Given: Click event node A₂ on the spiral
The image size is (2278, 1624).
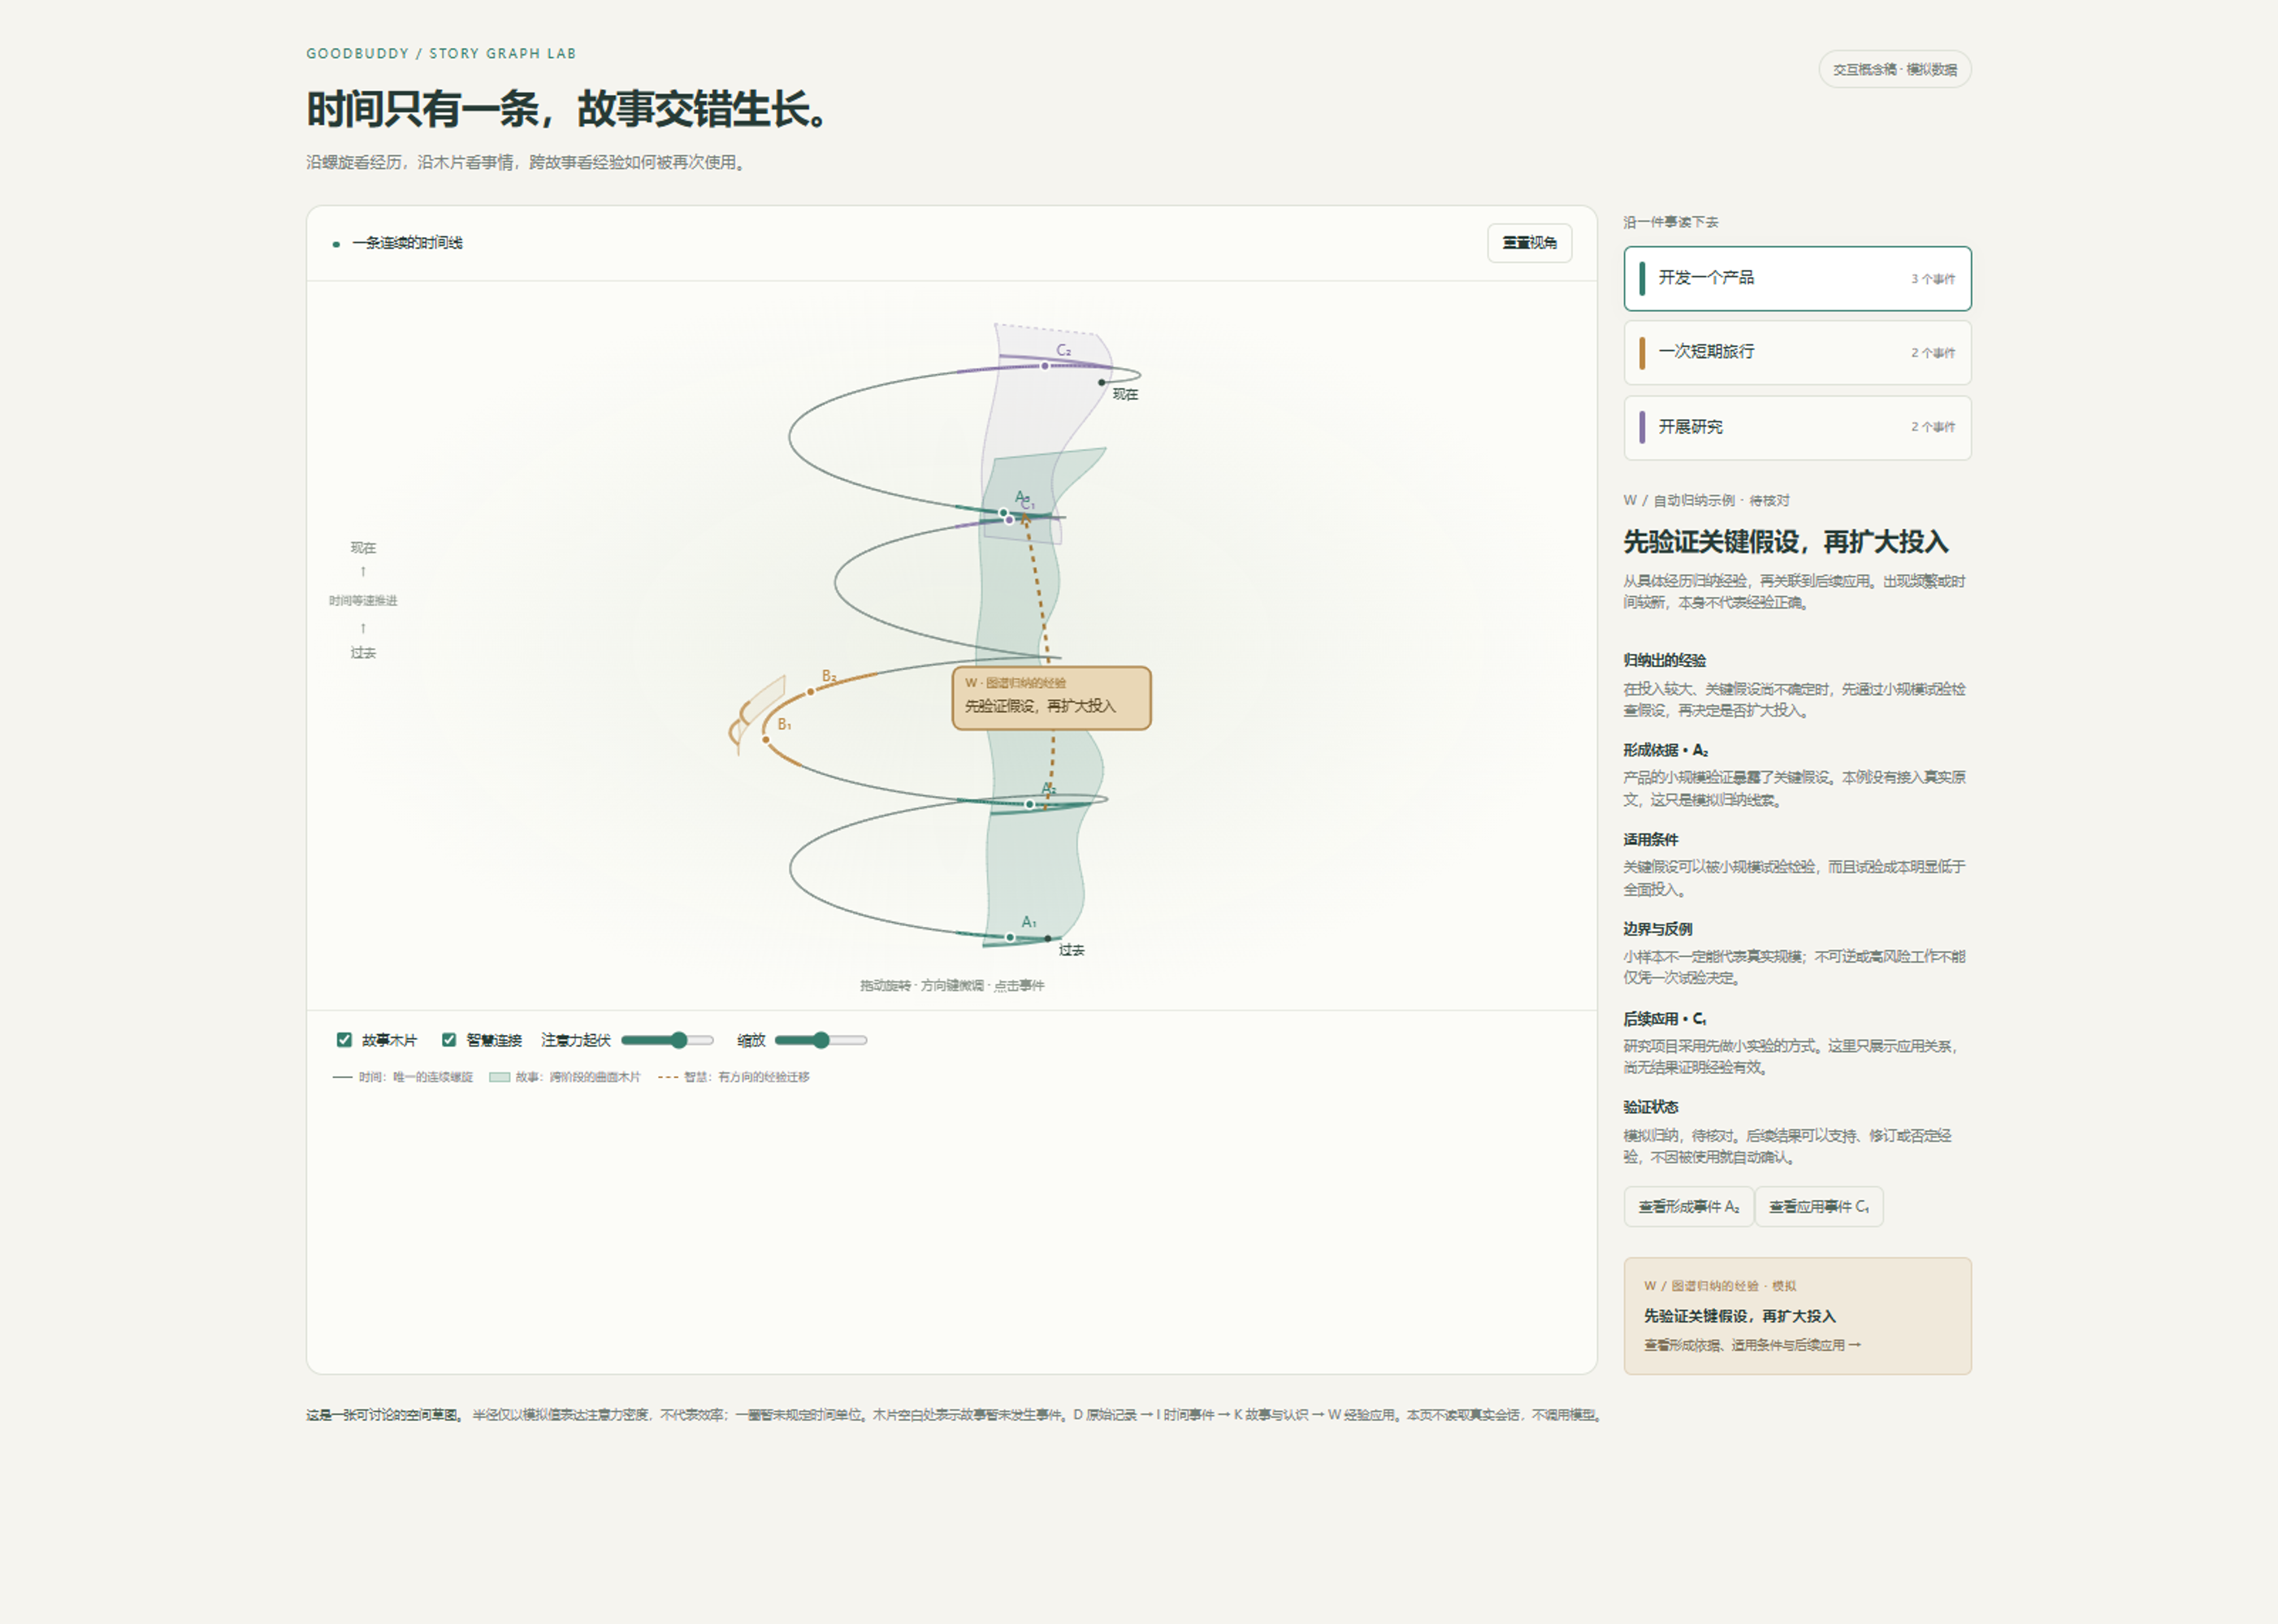Looking at the screenshot, I should pos(1029,804).
